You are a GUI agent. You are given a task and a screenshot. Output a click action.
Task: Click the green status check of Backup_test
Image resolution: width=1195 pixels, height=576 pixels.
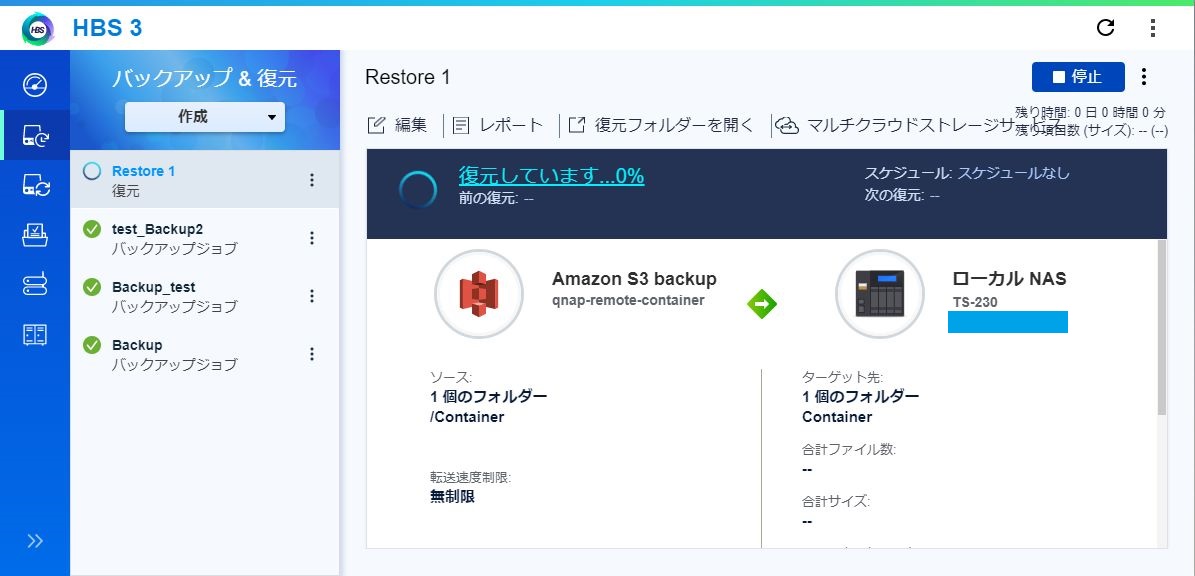(91, 286)
